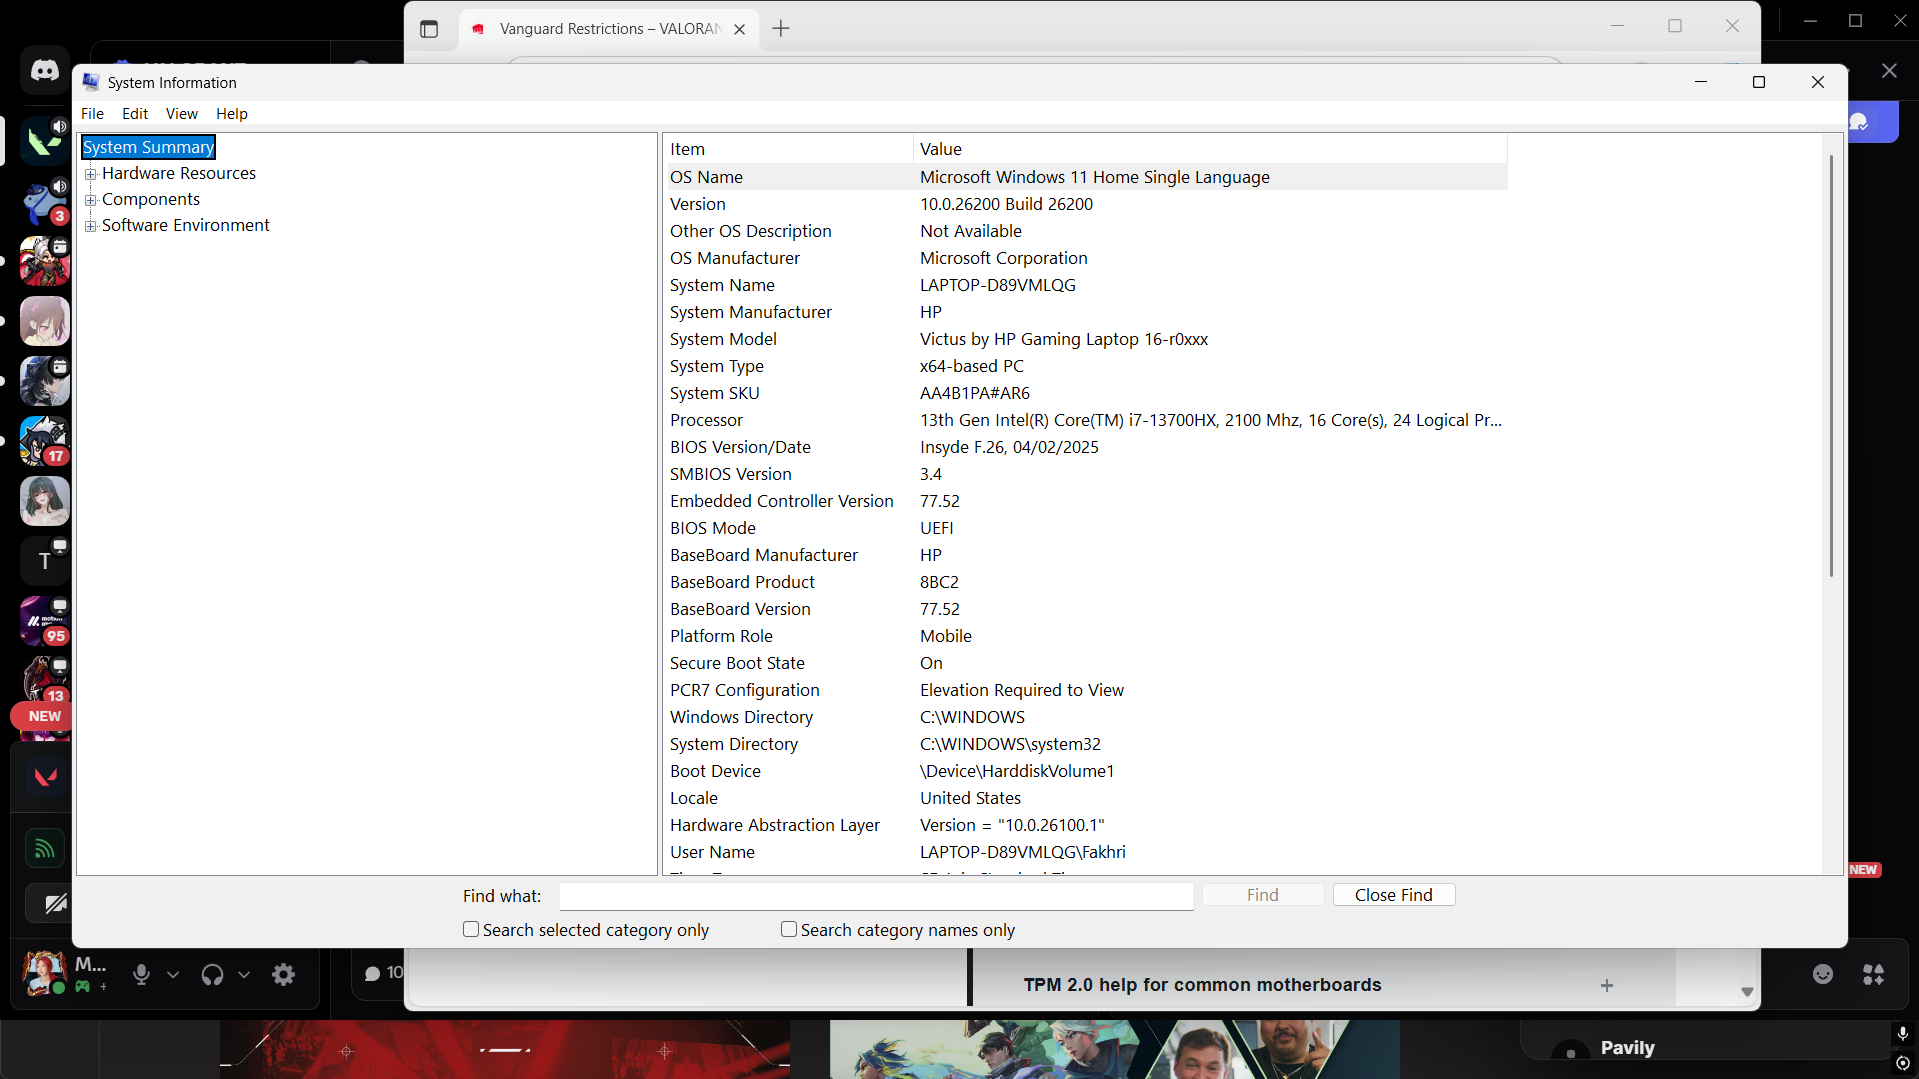Click the Item column header
The width and height of the screenshot is (1919, 1079).
[x=789, y=149]
